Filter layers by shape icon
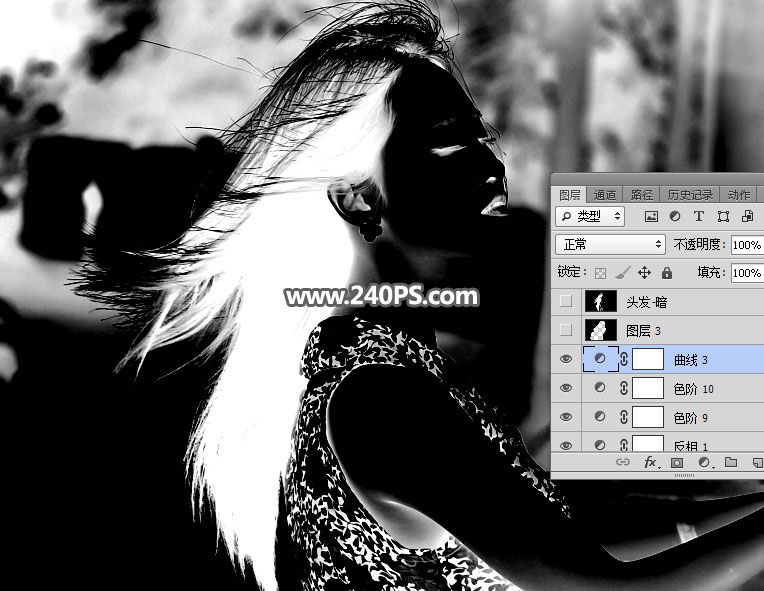 point(723,216)
